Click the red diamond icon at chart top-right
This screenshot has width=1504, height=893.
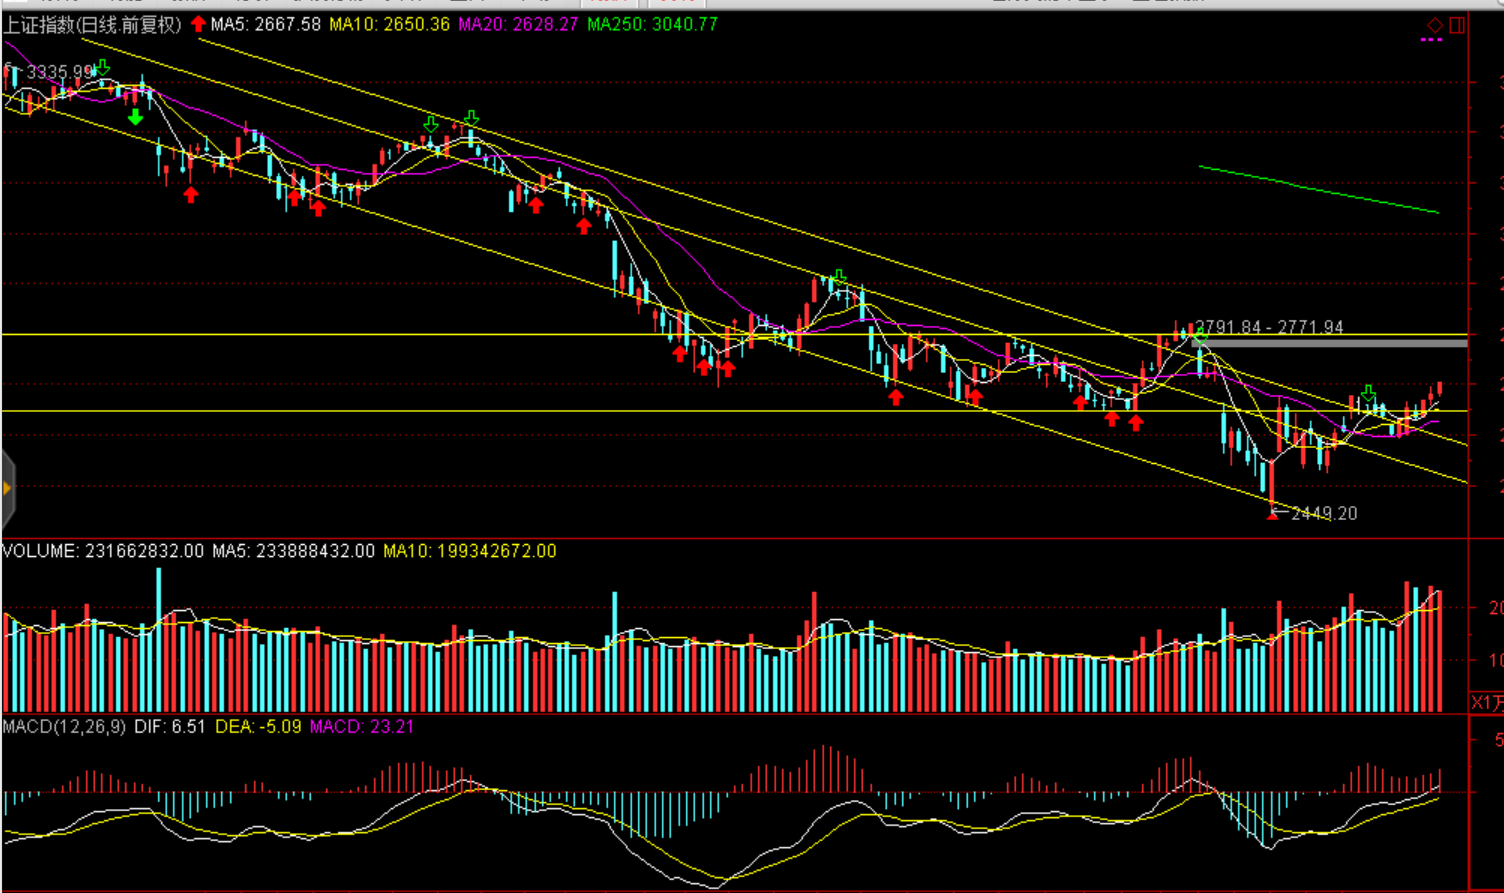[1435, 25]
